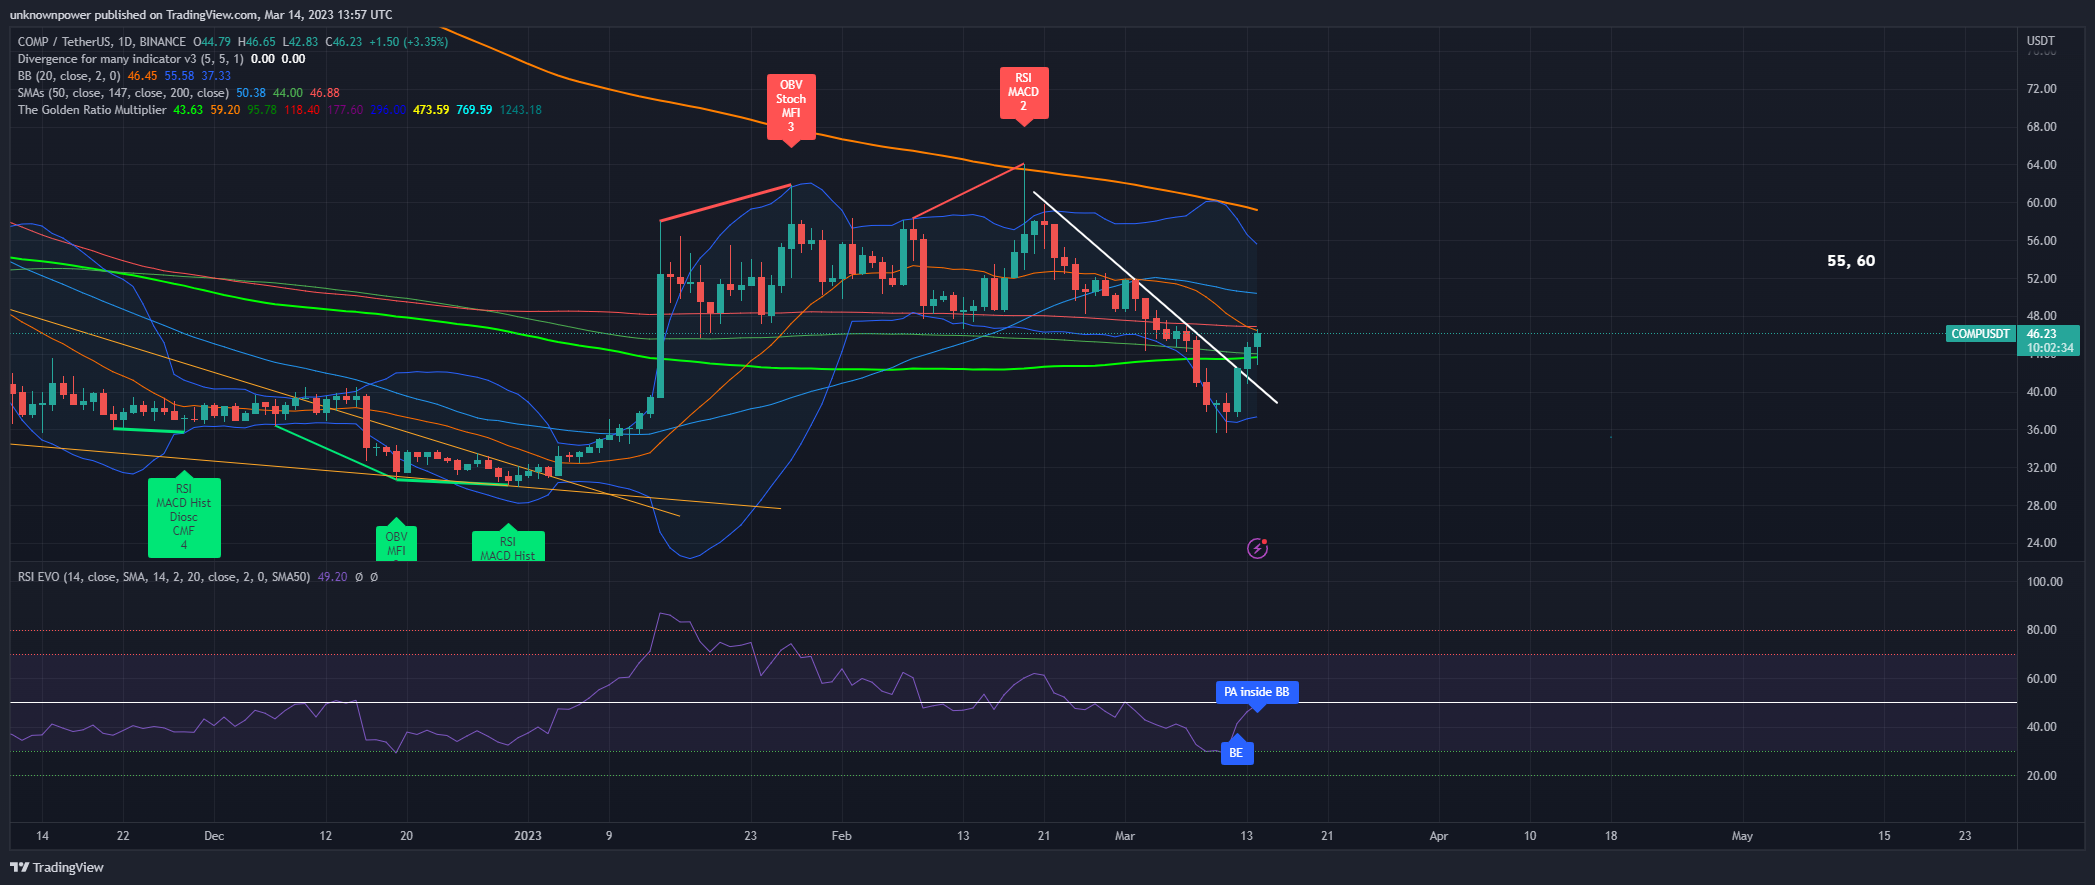This screenshot has width=2095, height=885.
Task: Click the 80.00 level on RSI axis
Action: coord(2042,630)
